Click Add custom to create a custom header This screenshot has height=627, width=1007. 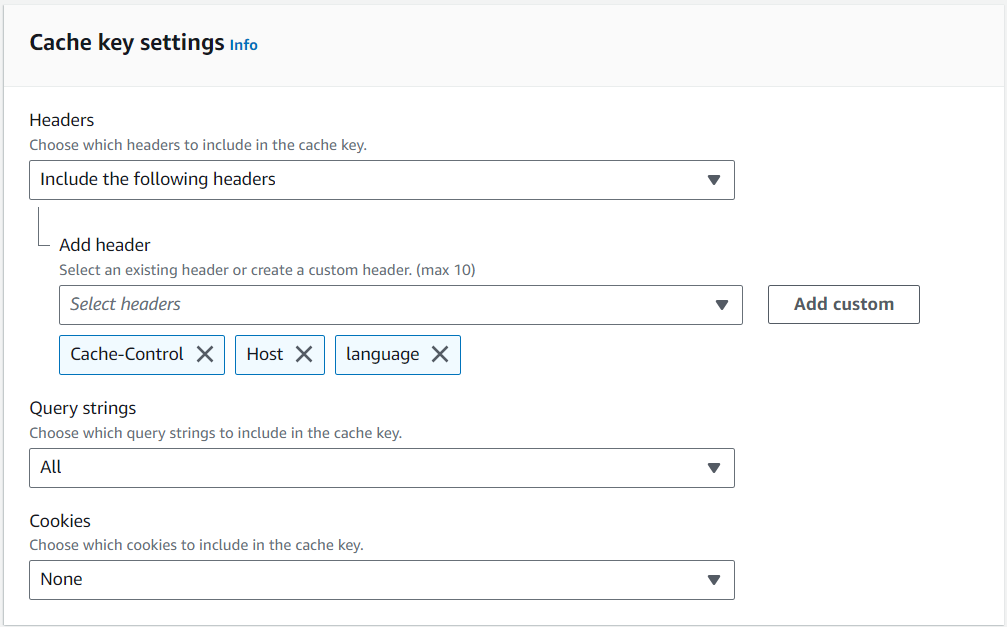point(843,304)
